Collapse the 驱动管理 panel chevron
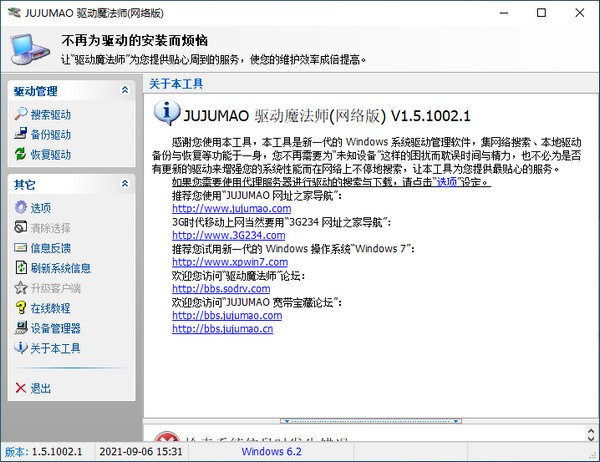 coord(125,90)
